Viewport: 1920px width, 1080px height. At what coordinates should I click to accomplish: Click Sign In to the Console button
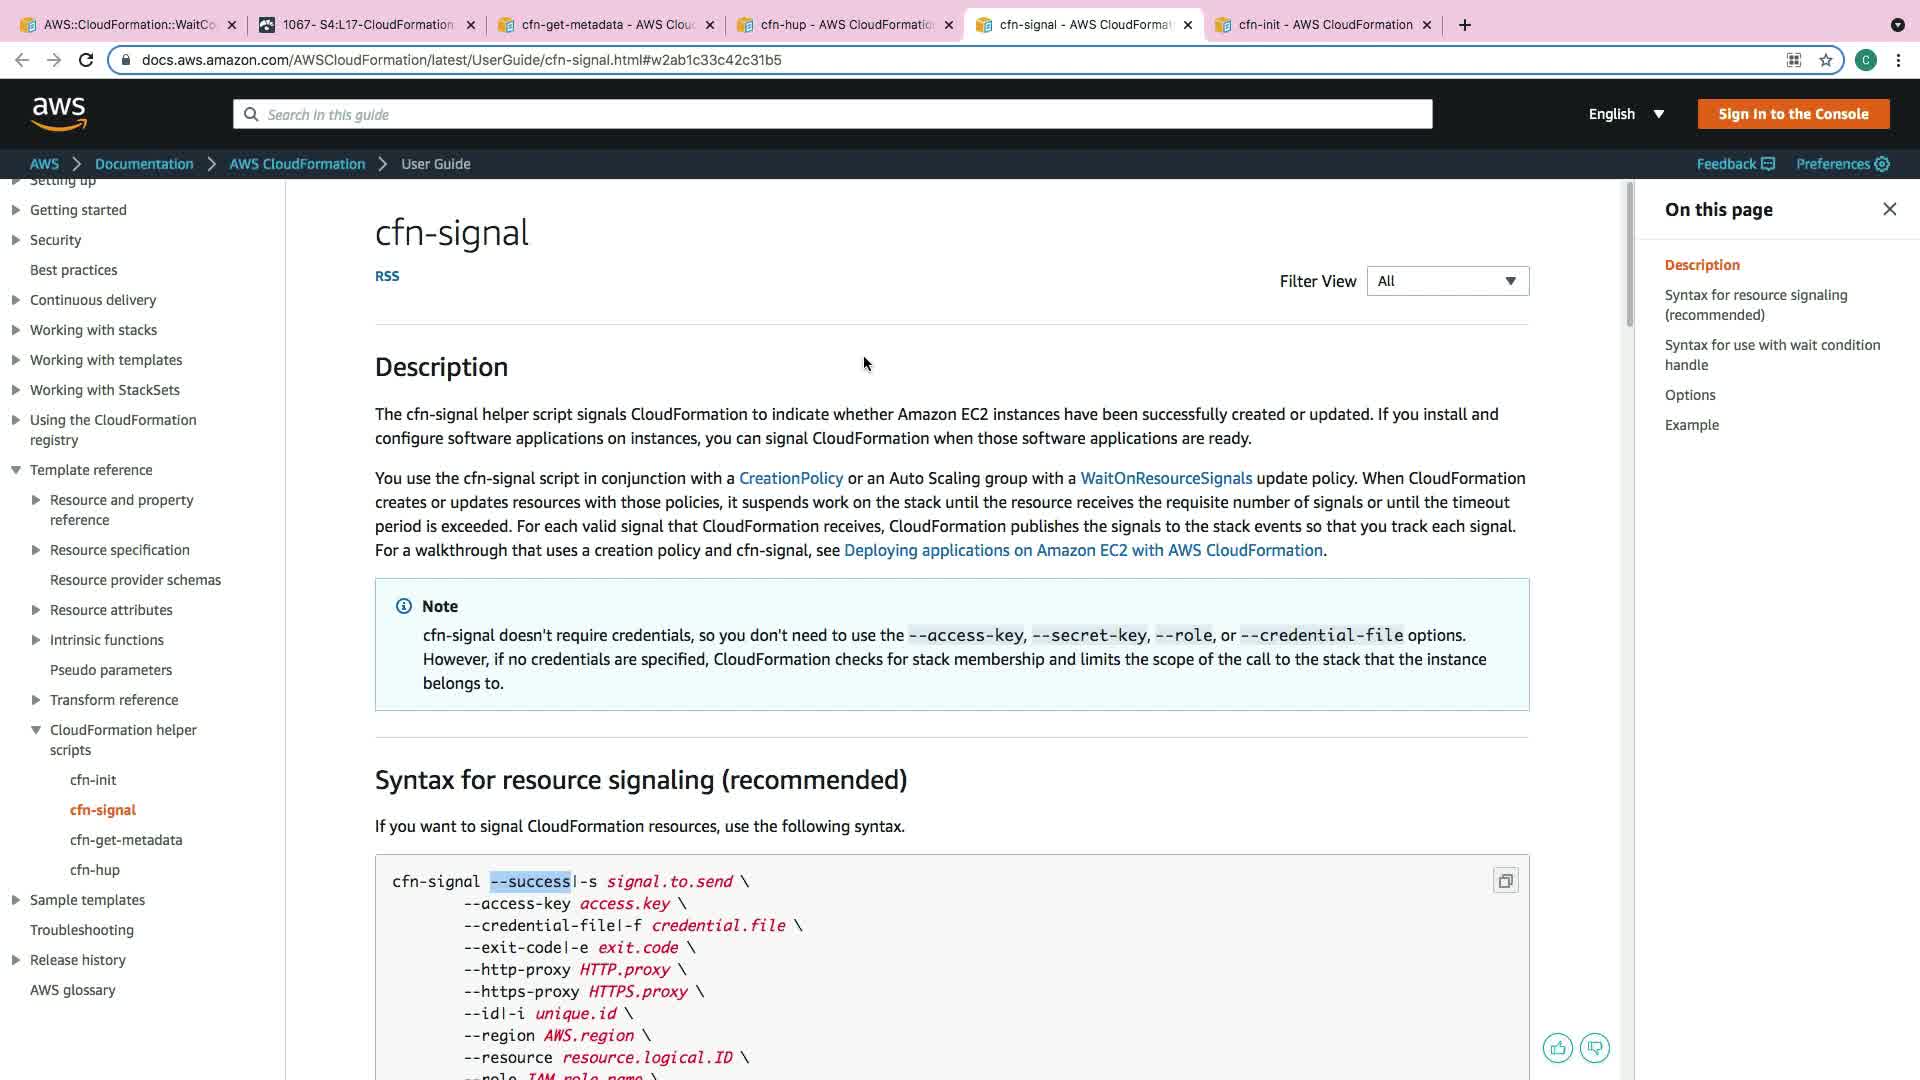coord(1793,114)
